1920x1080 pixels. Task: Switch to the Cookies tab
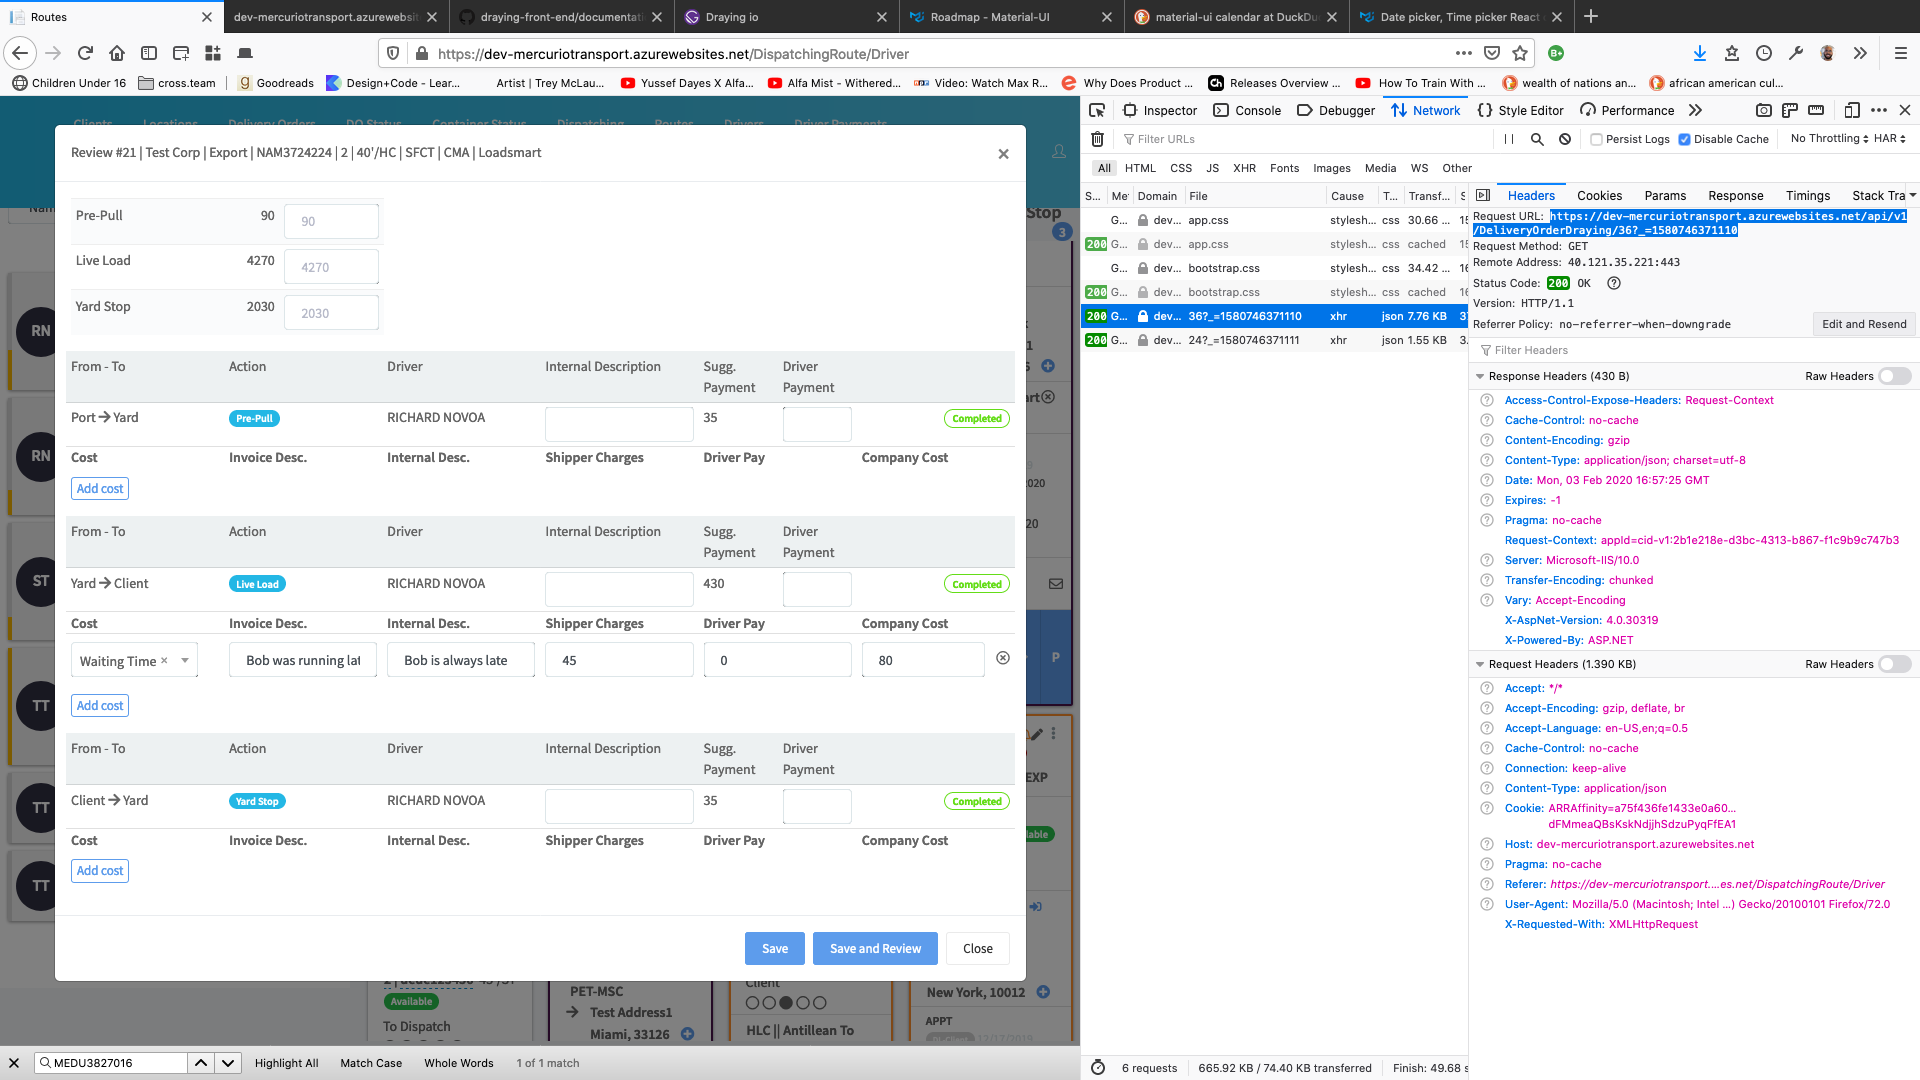point(1599,196)
